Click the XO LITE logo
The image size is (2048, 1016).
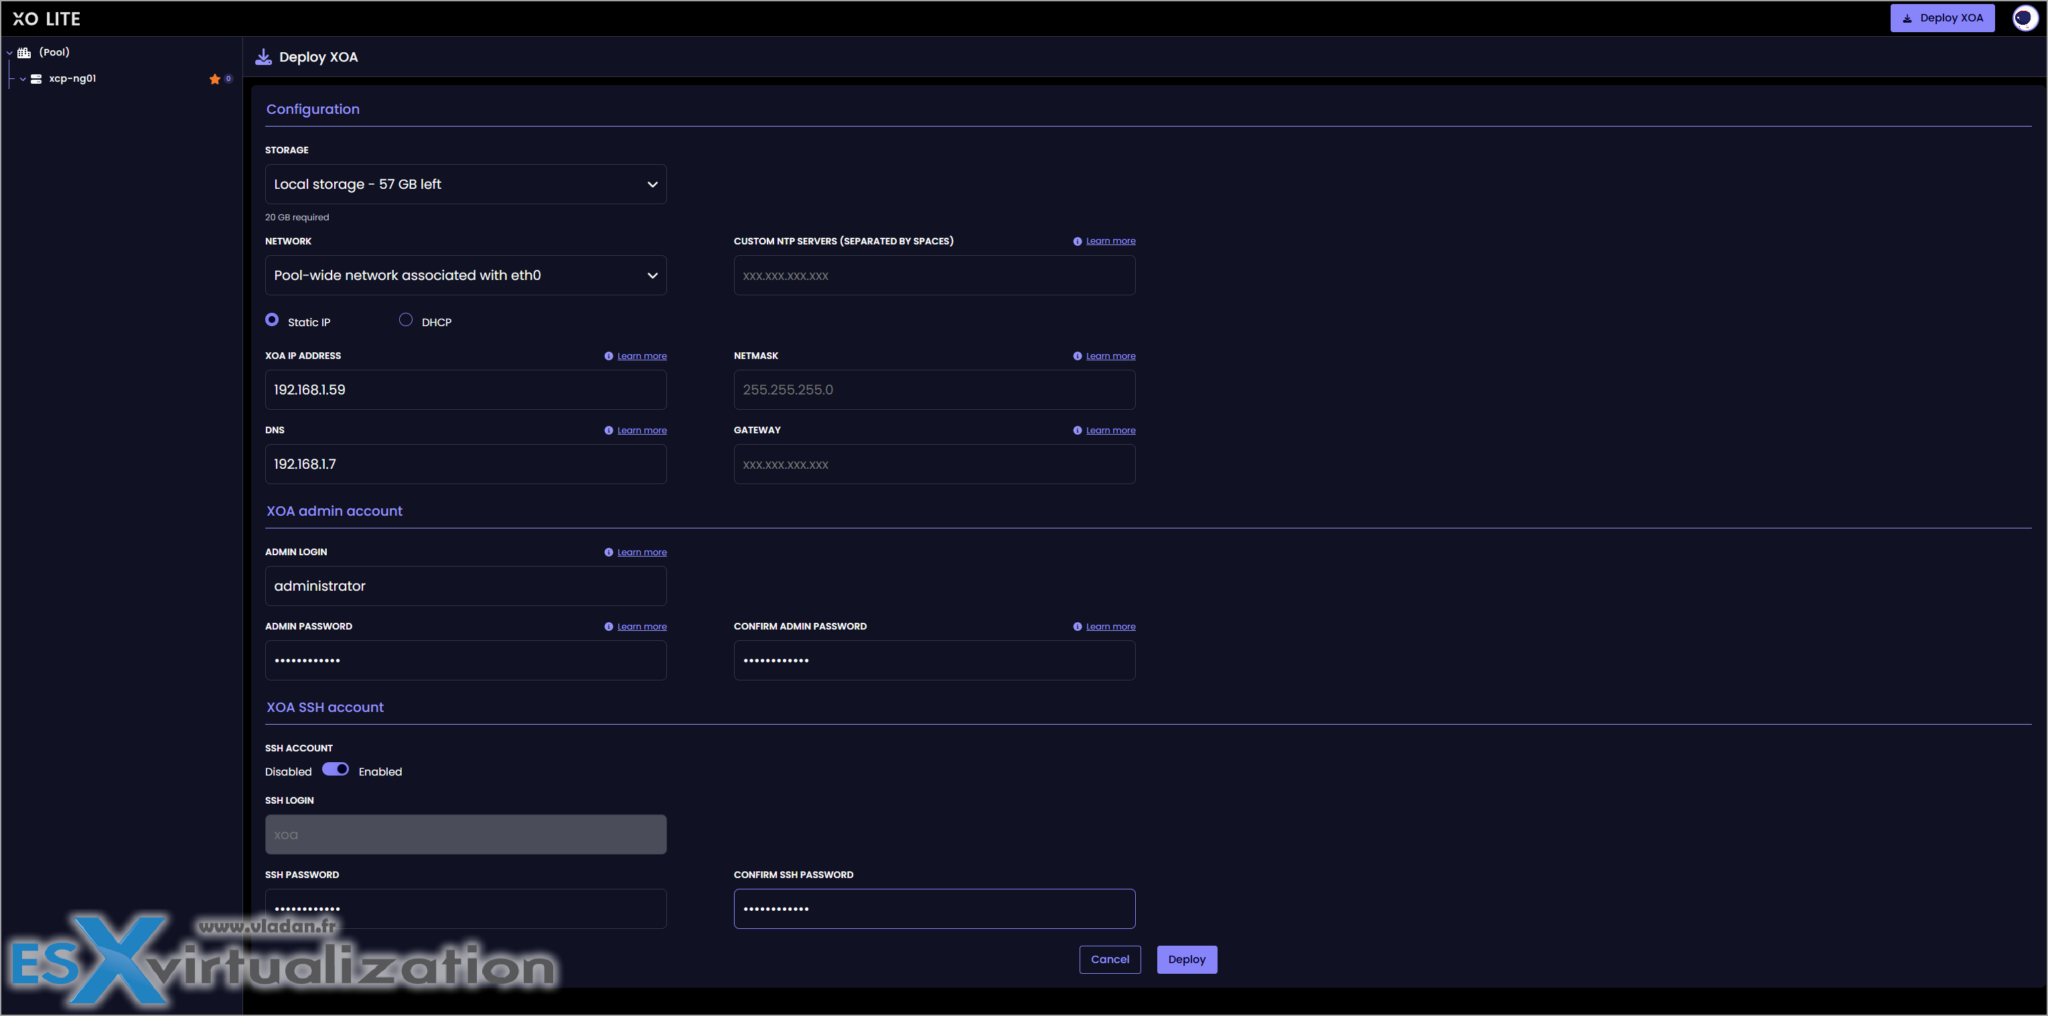[44, 17]
